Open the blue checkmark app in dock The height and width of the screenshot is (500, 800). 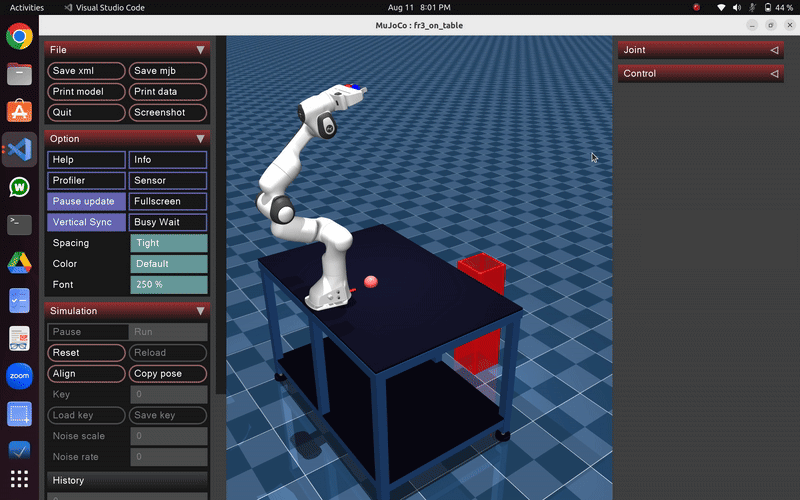click(x=19, y=450)
